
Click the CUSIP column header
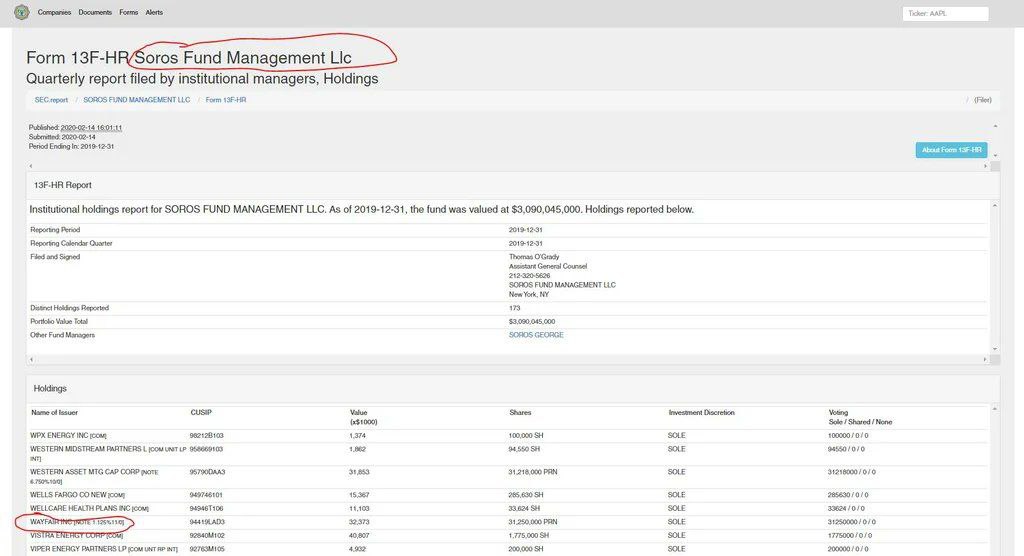(201, 412)
